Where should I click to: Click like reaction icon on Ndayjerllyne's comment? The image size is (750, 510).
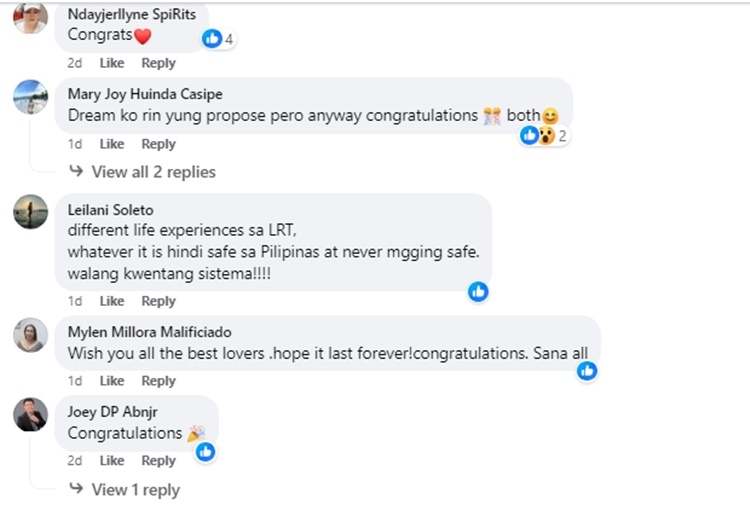(212, 38)
